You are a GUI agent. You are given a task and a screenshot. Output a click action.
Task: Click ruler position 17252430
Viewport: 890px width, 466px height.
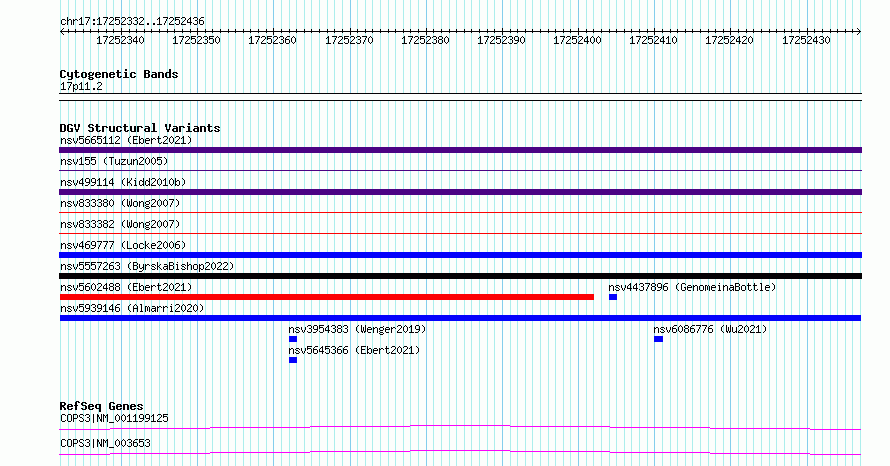(806, 40)
